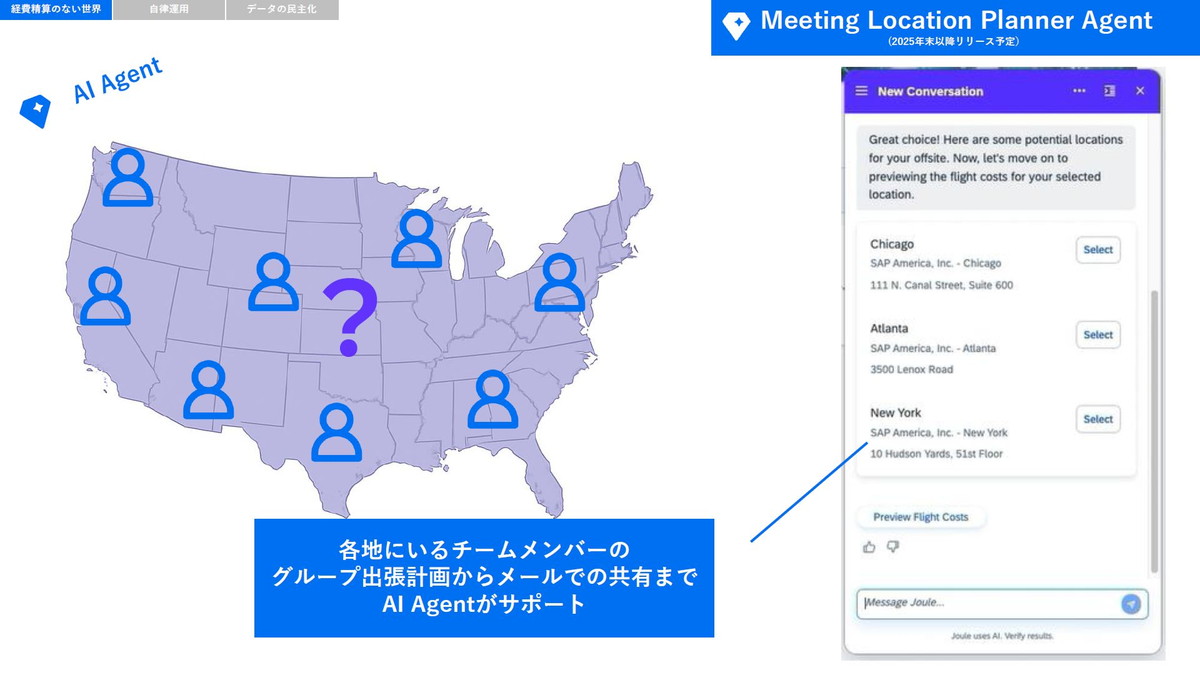Click 'SAP America, Inc. - Chicago' text
This screenshot has height=675, width=1200.
click(x=935, y=264)
